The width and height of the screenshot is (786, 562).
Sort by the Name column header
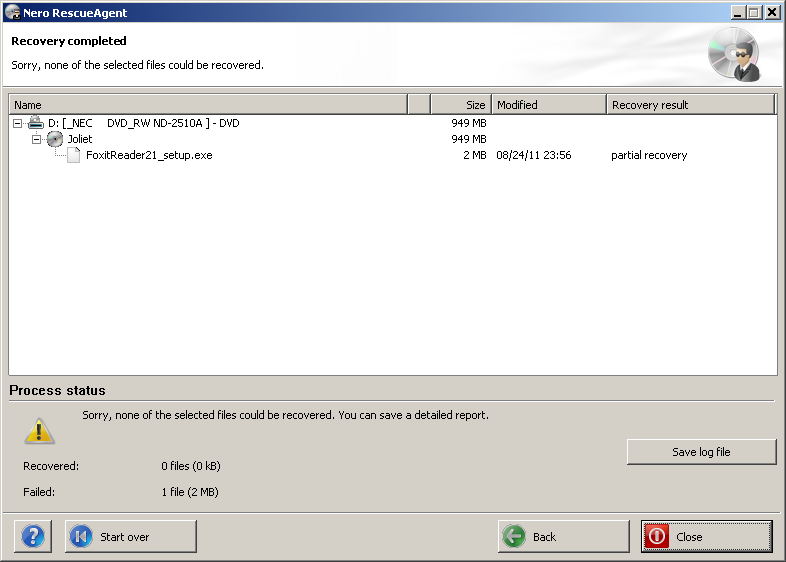coord(208,105)
